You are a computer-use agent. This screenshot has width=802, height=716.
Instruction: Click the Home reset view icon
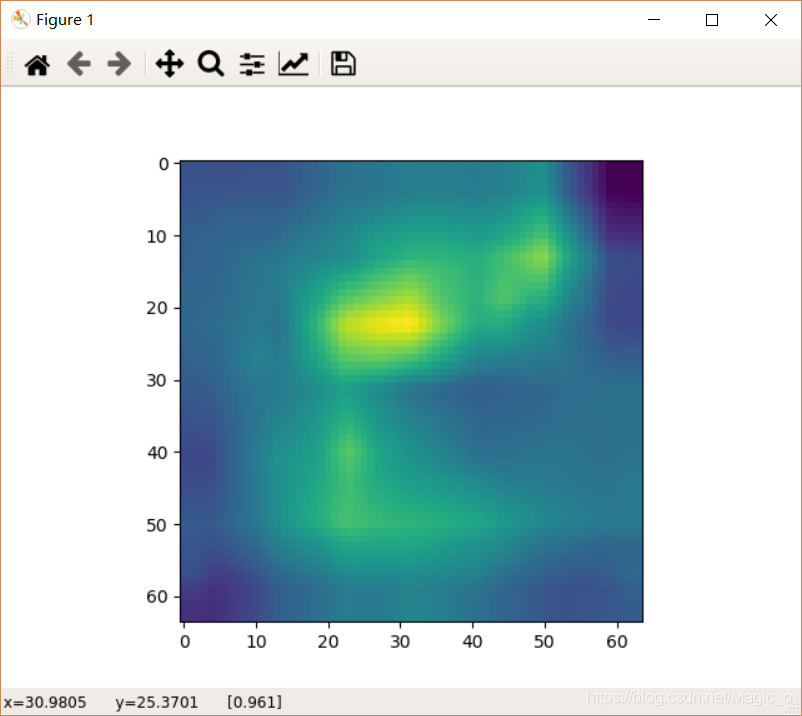(x=37, y=64)
